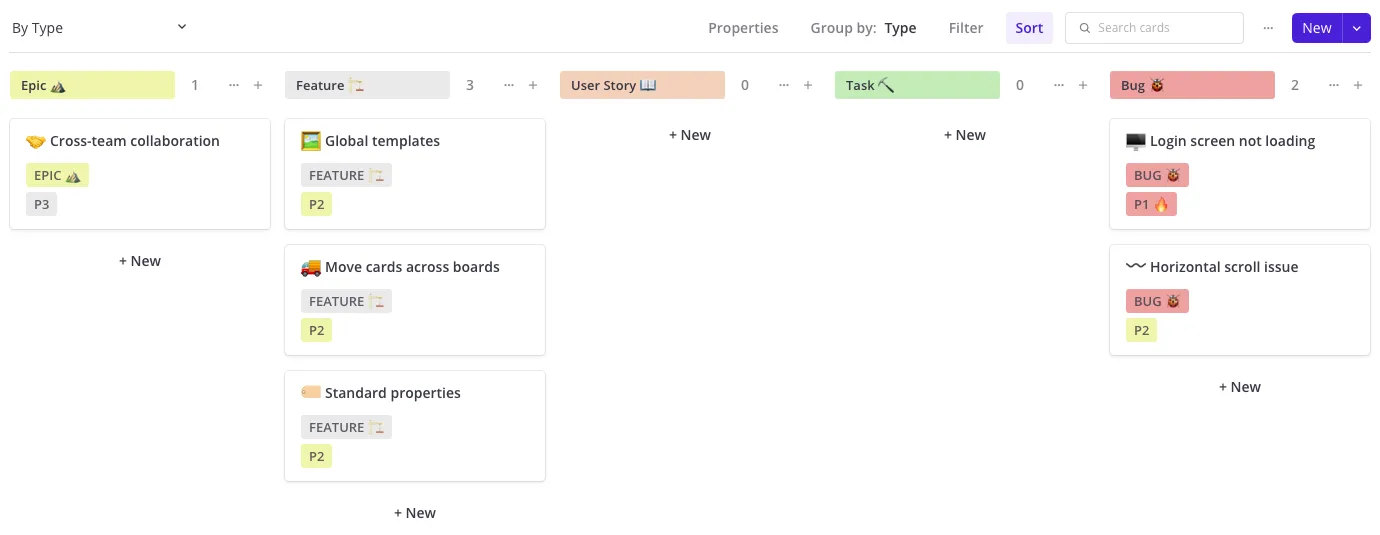
Task: Click FEATURE tag on Move cards card
Action: pyautogui.click(x=346, y=301)
